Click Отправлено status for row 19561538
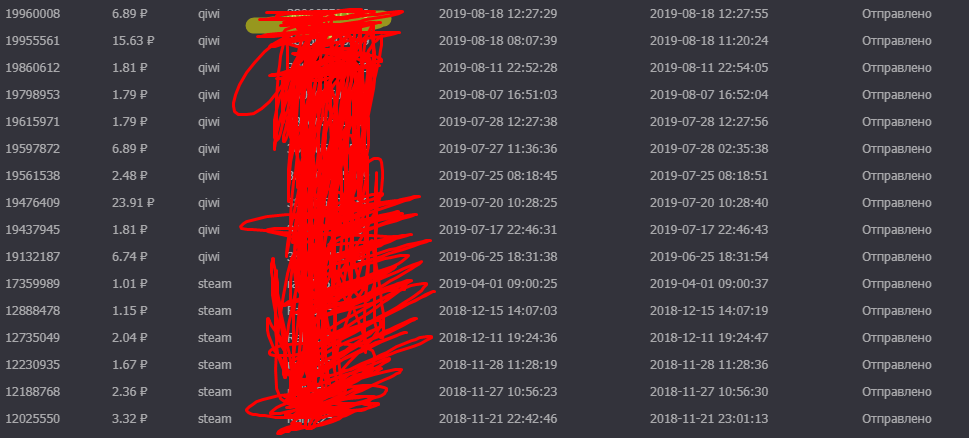Viewport: 969px width, 438px height. pyautogui.click(x=897, y=176)
